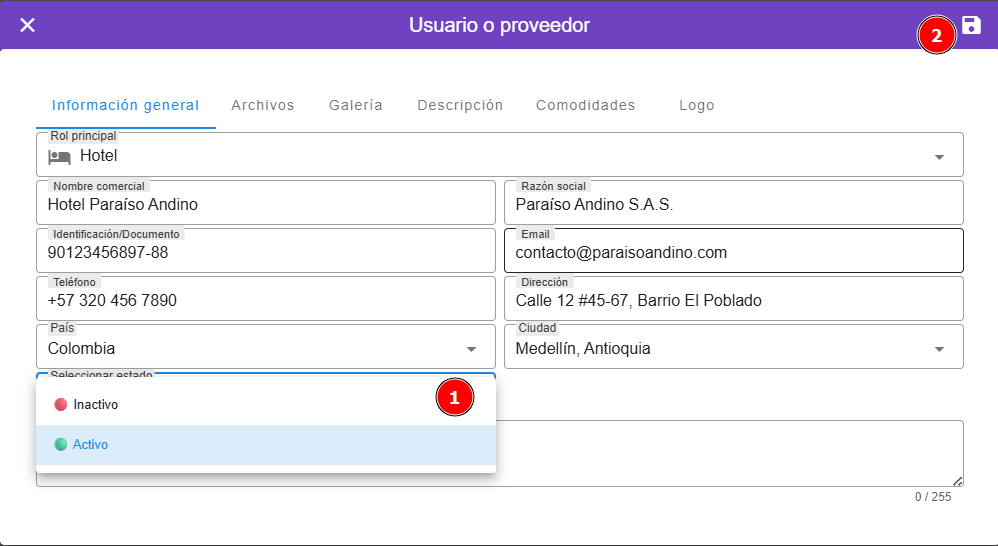Choose the Activo option

tap(91, 444)
